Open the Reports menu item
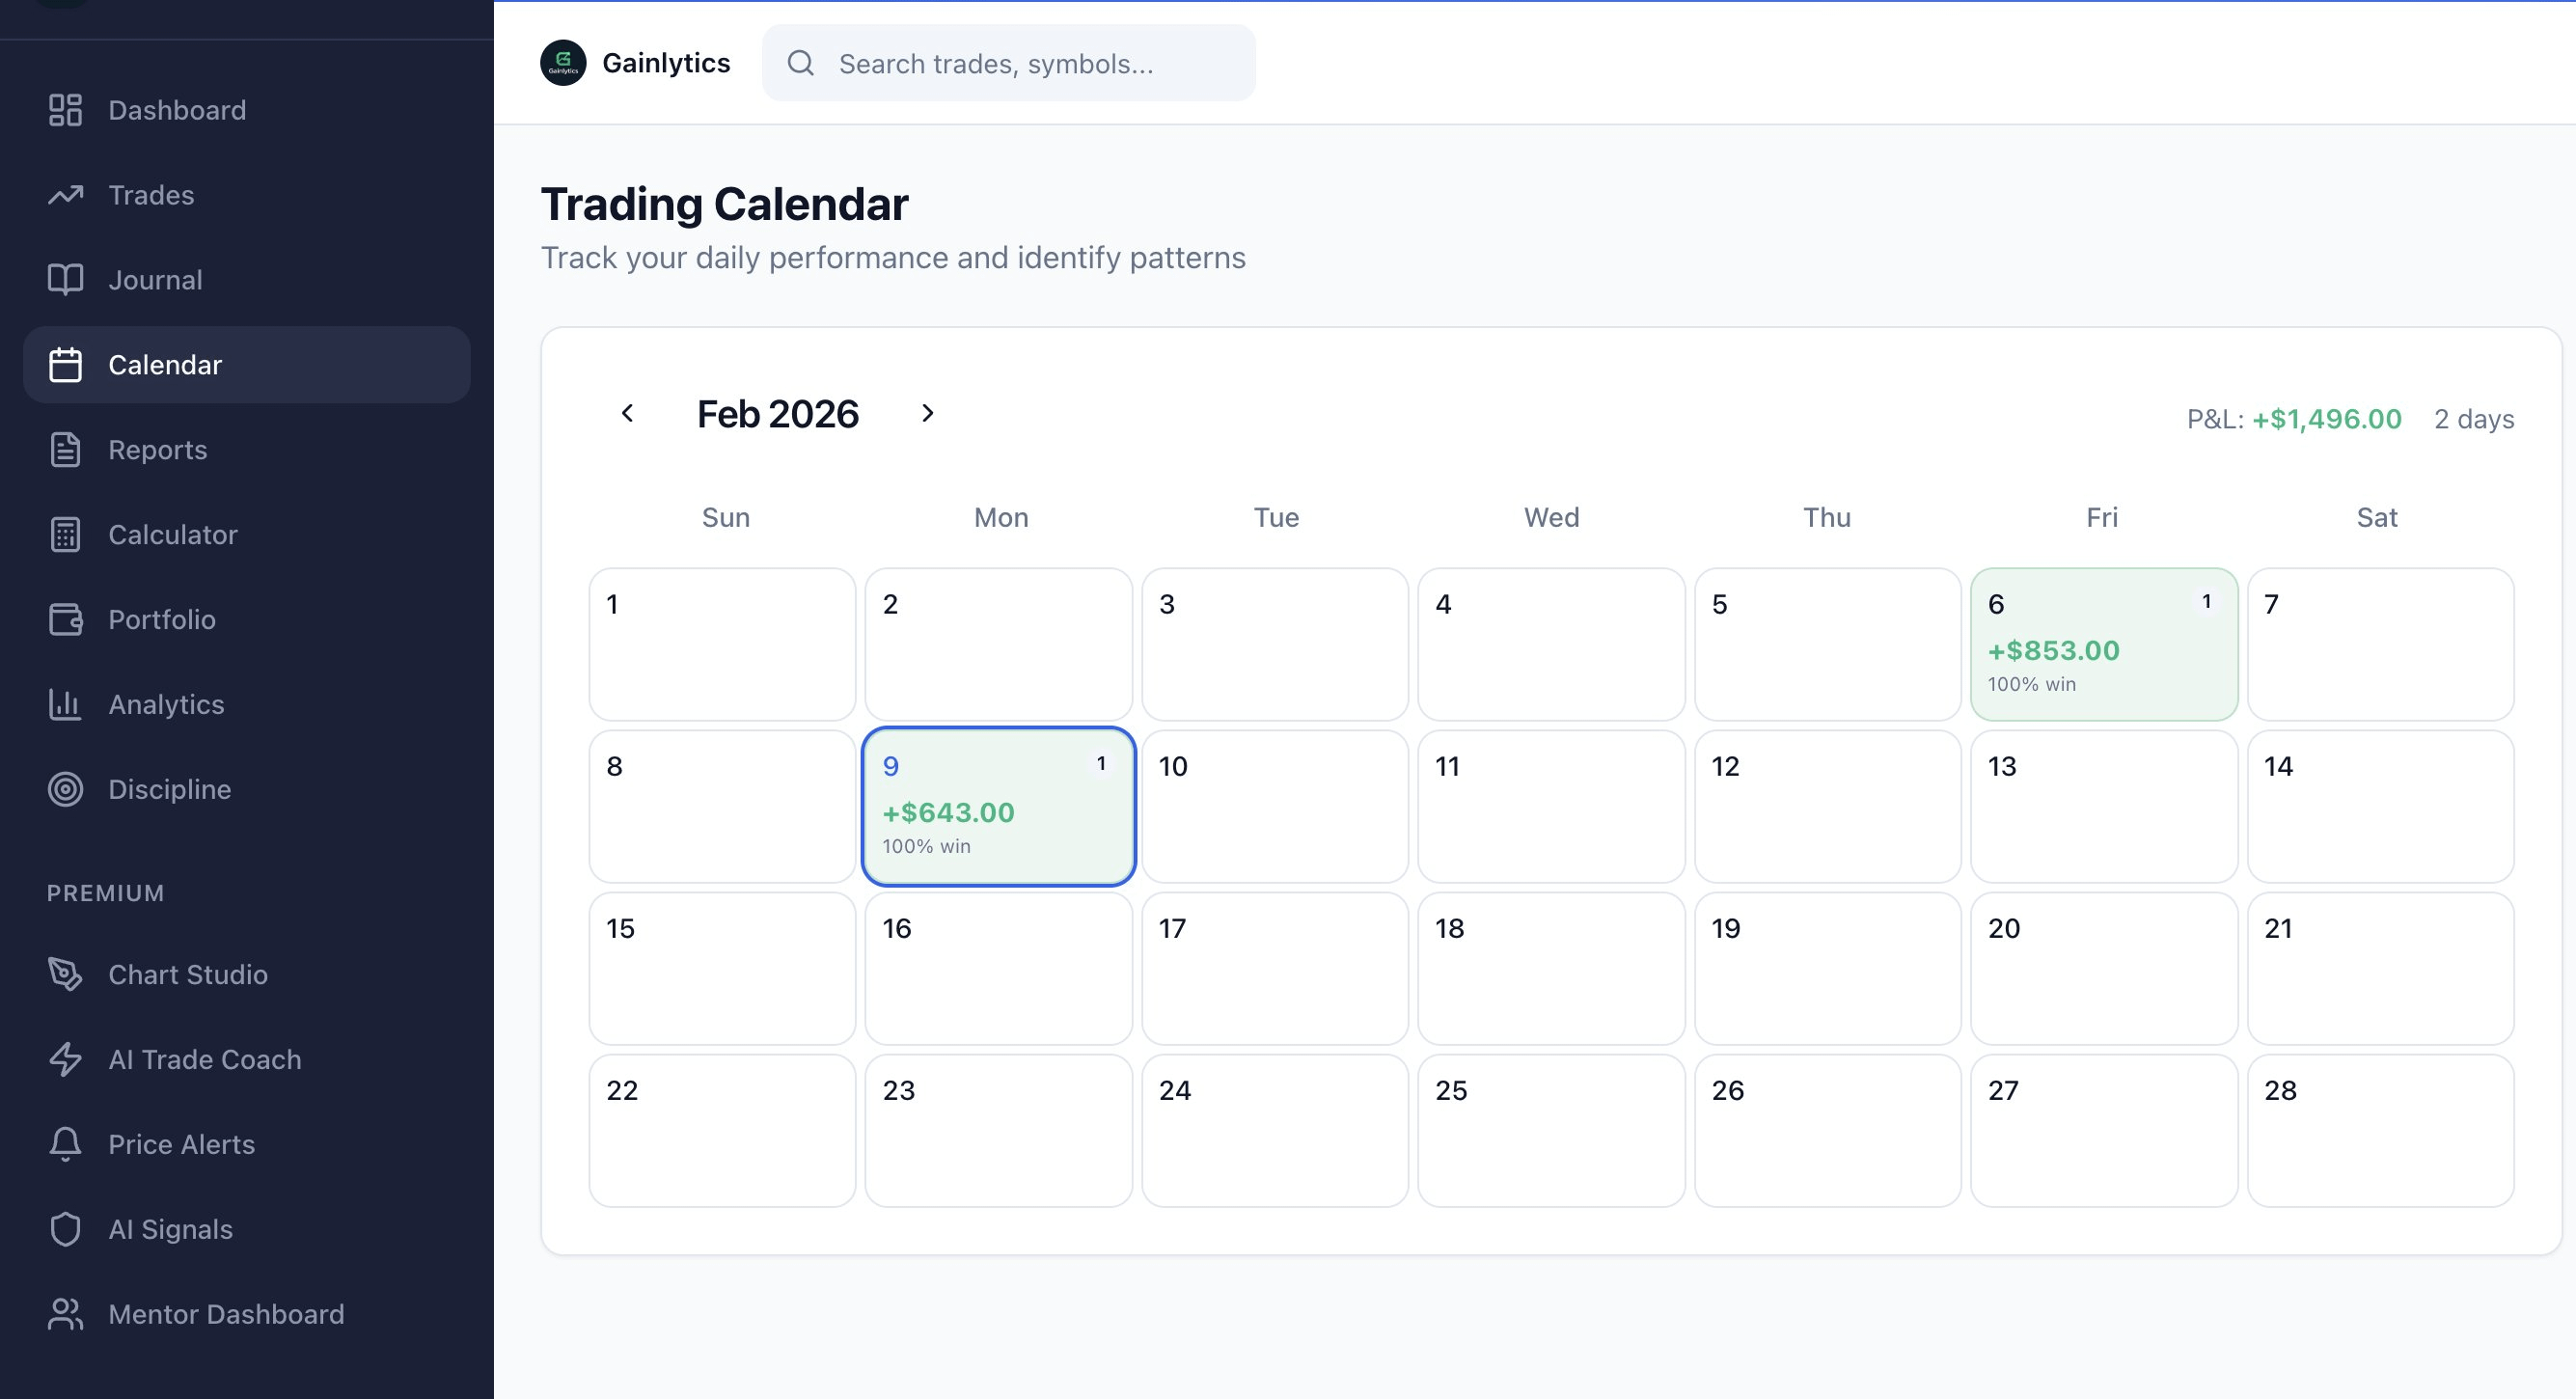Viewport: 2576px width, 1399px height. pos(157,450)
